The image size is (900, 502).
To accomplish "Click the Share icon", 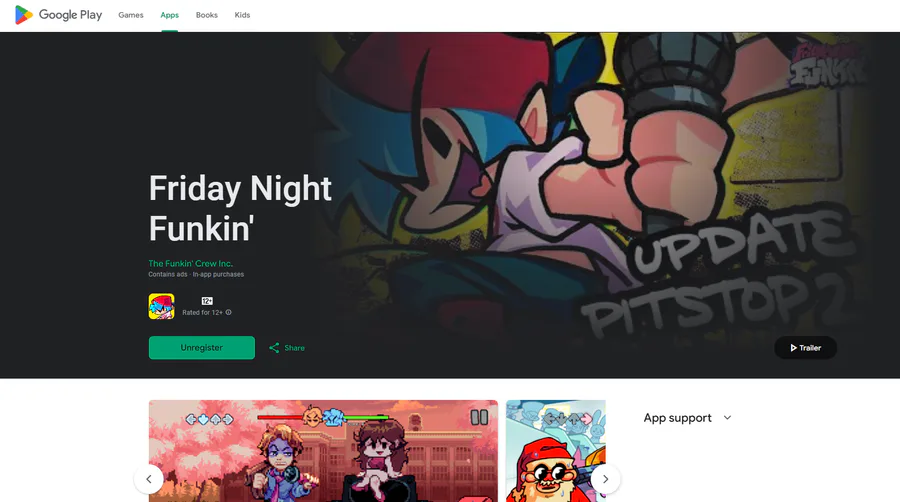I will 274,348.
